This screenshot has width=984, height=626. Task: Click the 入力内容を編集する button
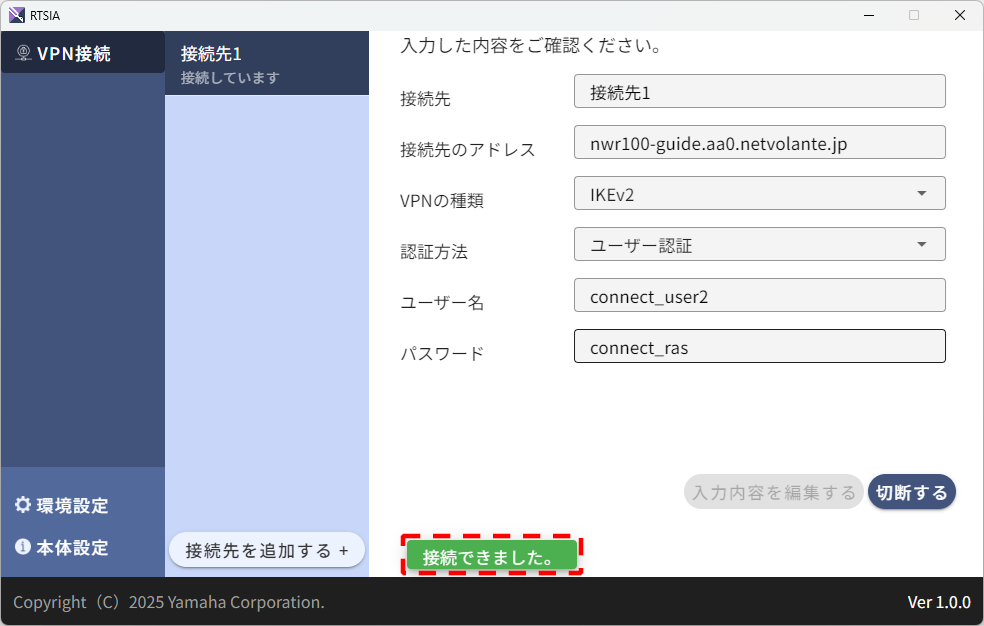[x=773, y=491]
